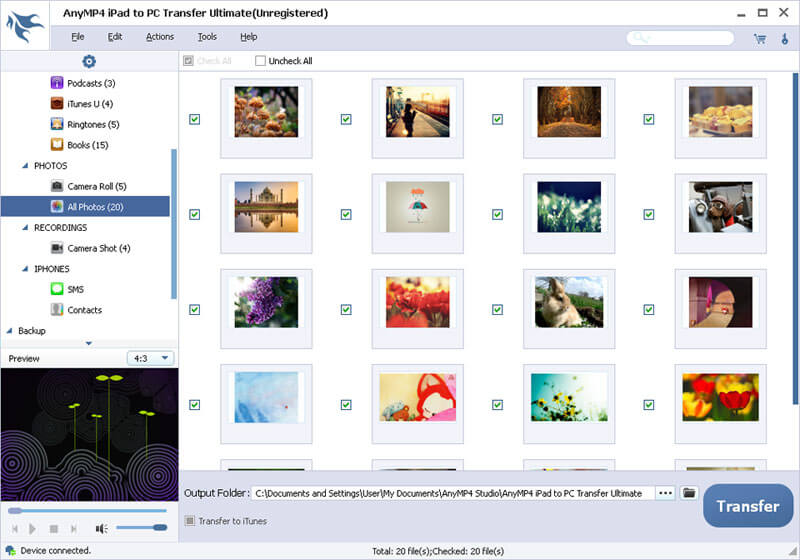Collapse the Backup tree section
Image resolution: width=800 pixels, height=560 pixels.
(x=9, y=330)
